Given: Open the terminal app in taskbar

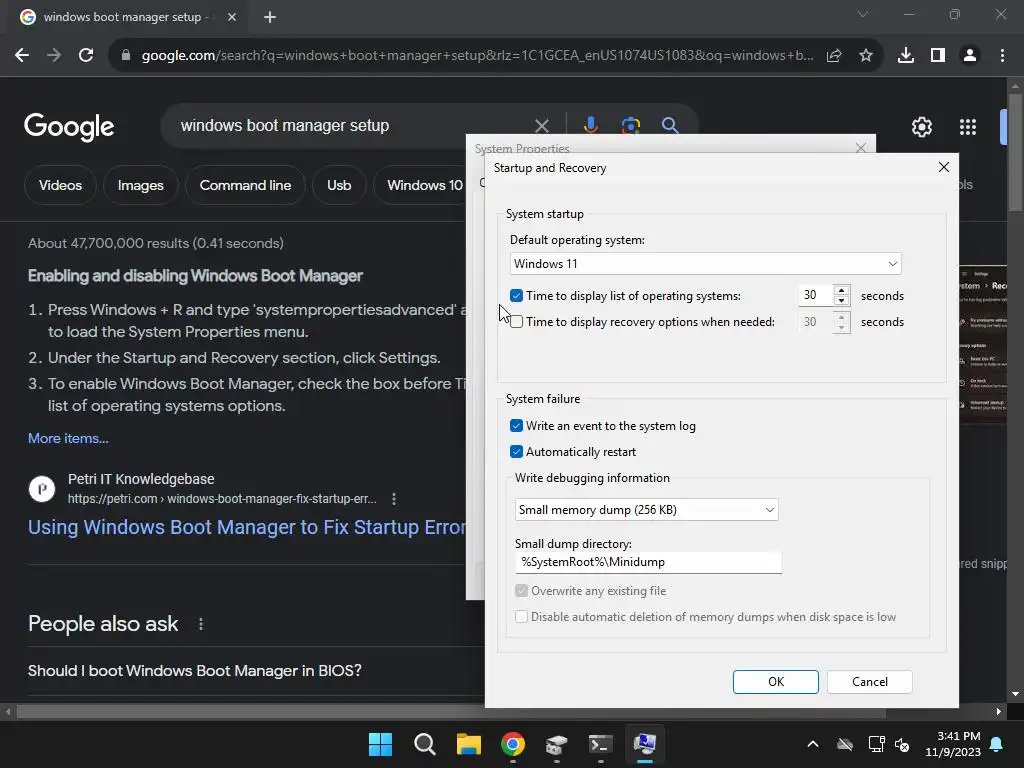Looking at the screenshot, I should click(600, 744).
